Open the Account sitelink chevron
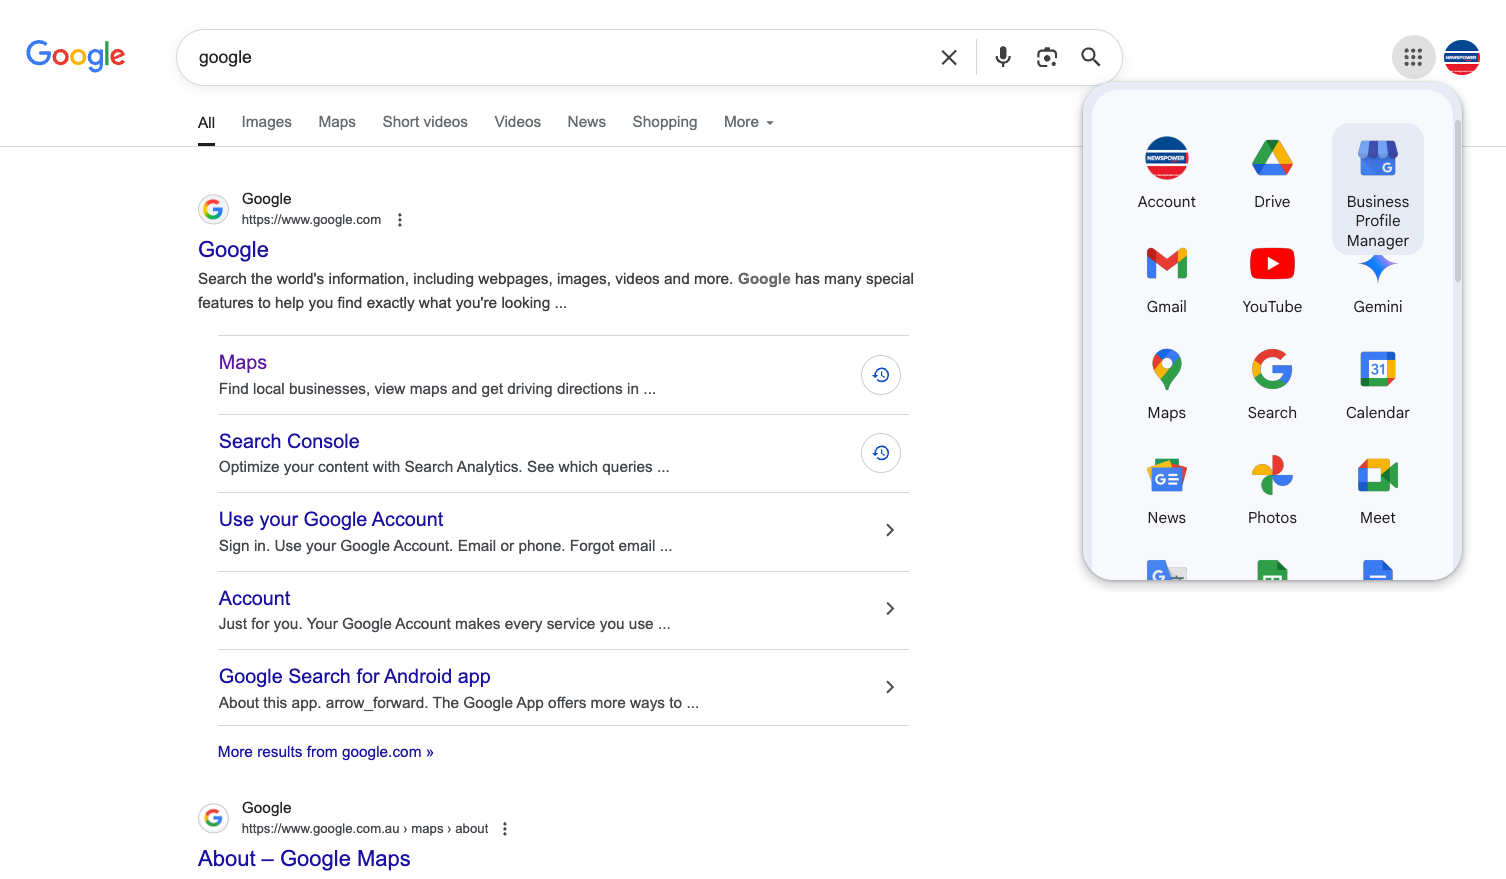Screen dimensions: 1506x879 tap(890, 609)
